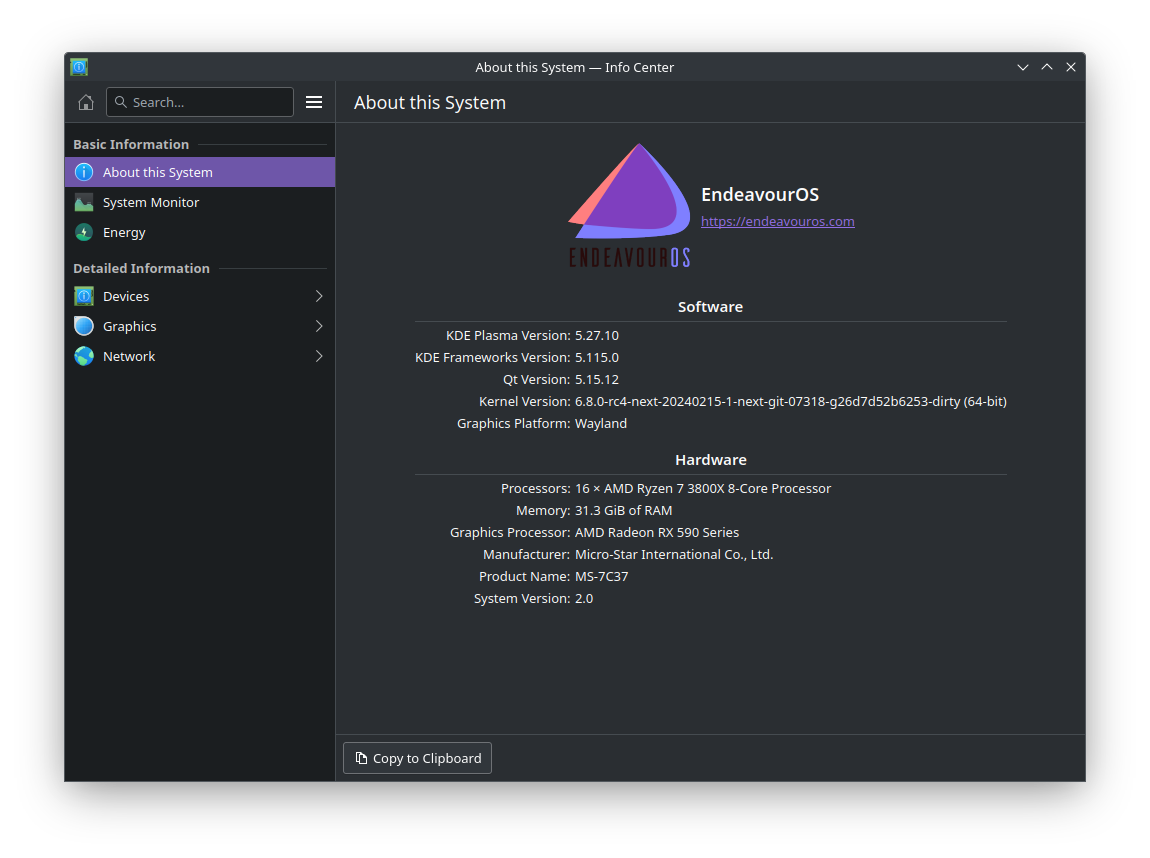Expand the Network category arrow

(x=319, y=356)
